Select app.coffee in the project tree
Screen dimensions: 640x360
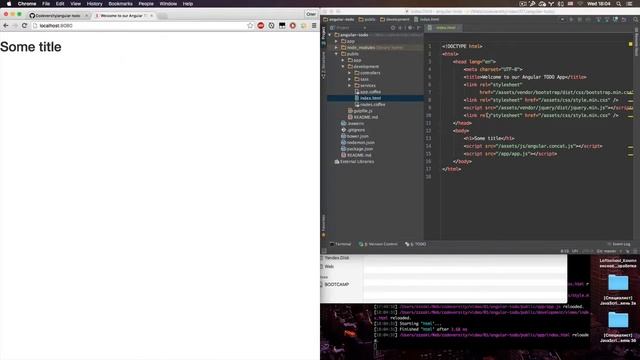coord(367,92)
